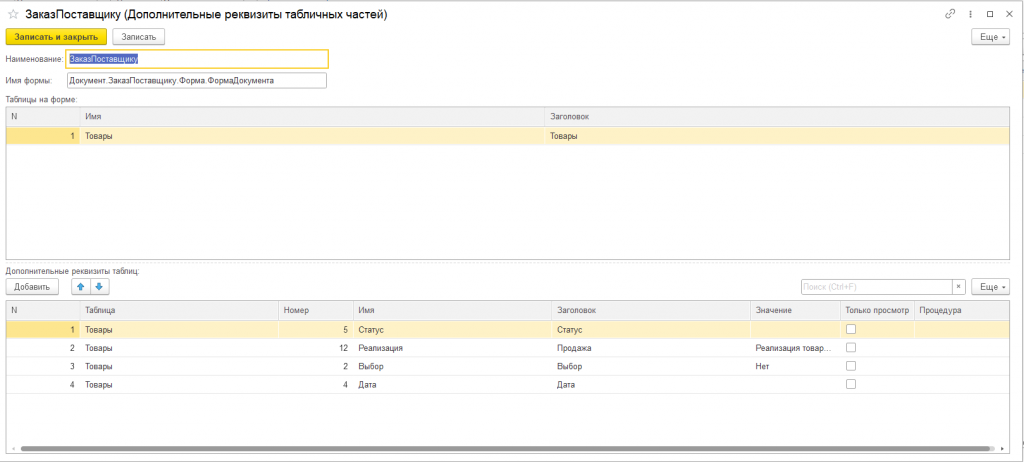
Task: Select the Дата name cell
Action: click(x=453, y=385)
